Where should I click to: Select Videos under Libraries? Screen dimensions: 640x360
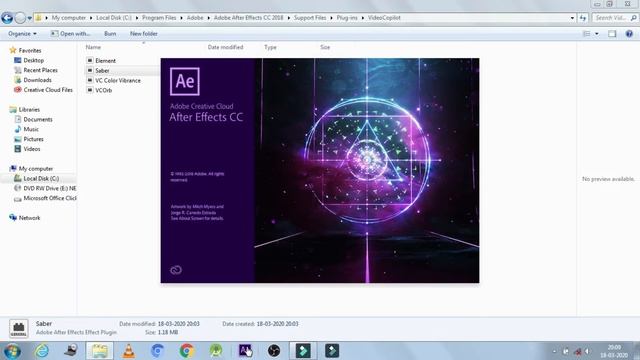32,149
